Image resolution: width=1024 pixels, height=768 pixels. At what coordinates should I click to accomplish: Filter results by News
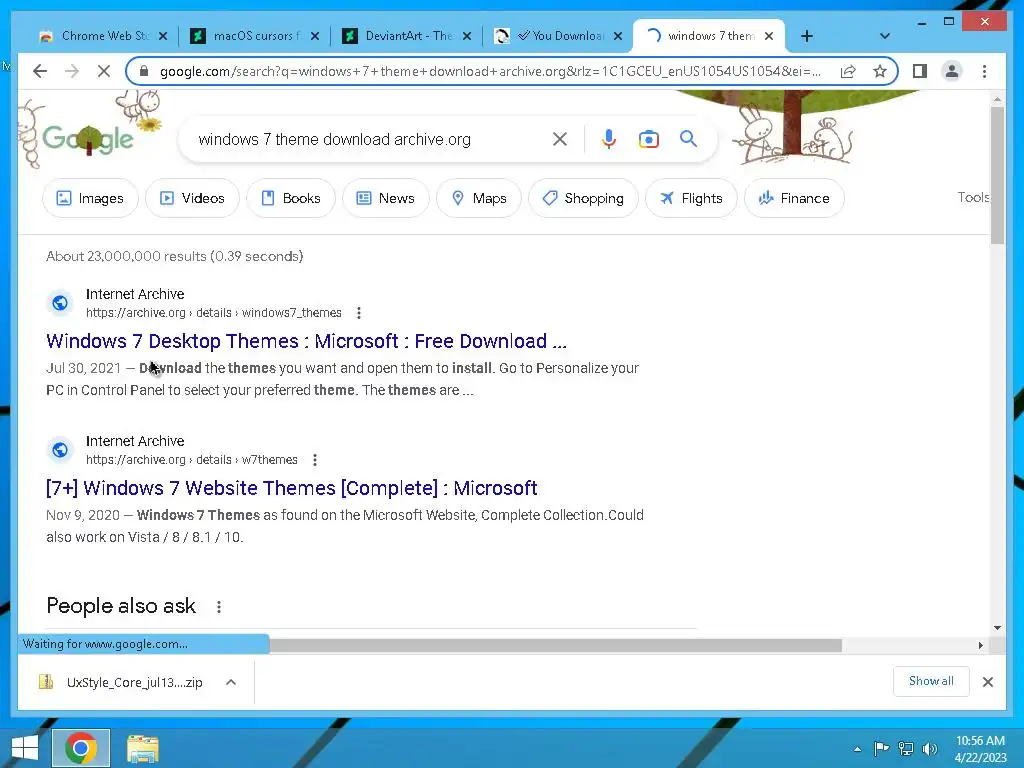385,198
